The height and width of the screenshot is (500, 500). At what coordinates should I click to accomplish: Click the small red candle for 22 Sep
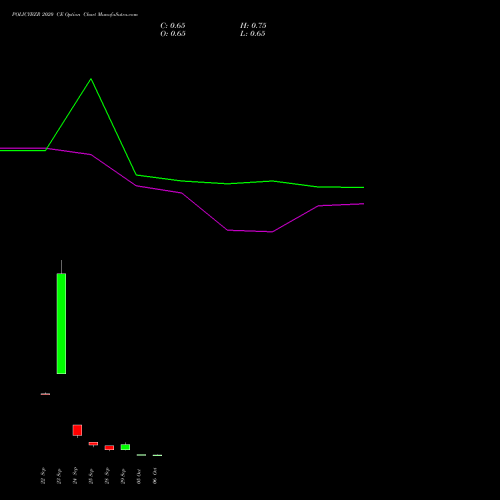coord(45,394)
